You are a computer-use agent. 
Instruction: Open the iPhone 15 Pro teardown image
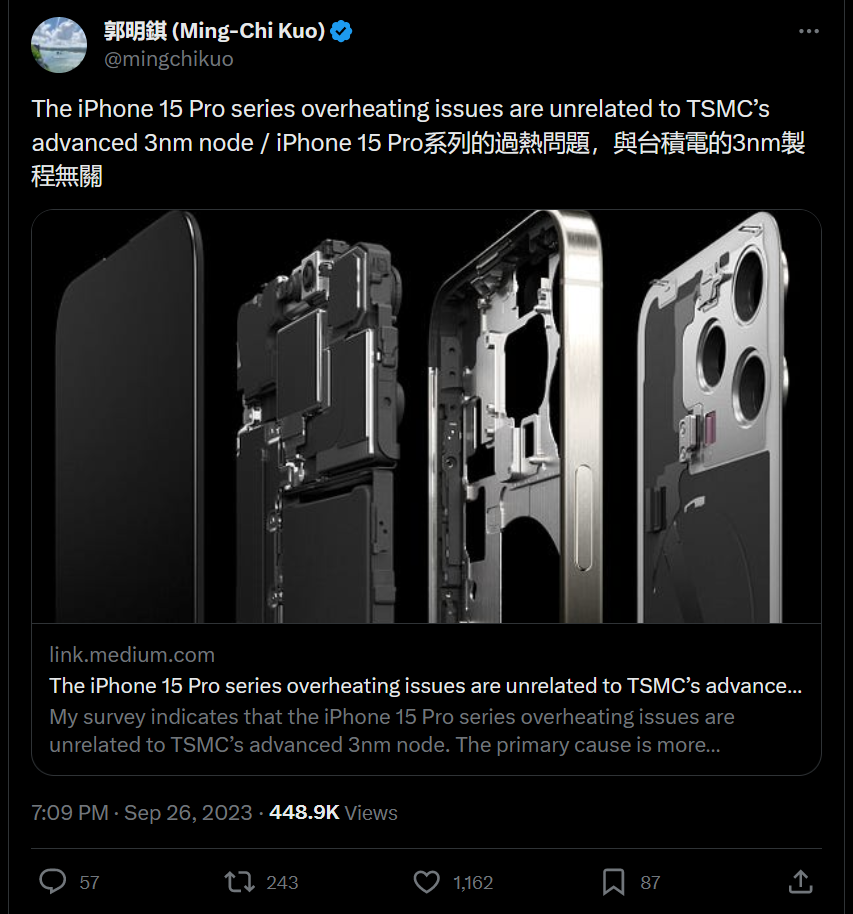click(426, 416)
